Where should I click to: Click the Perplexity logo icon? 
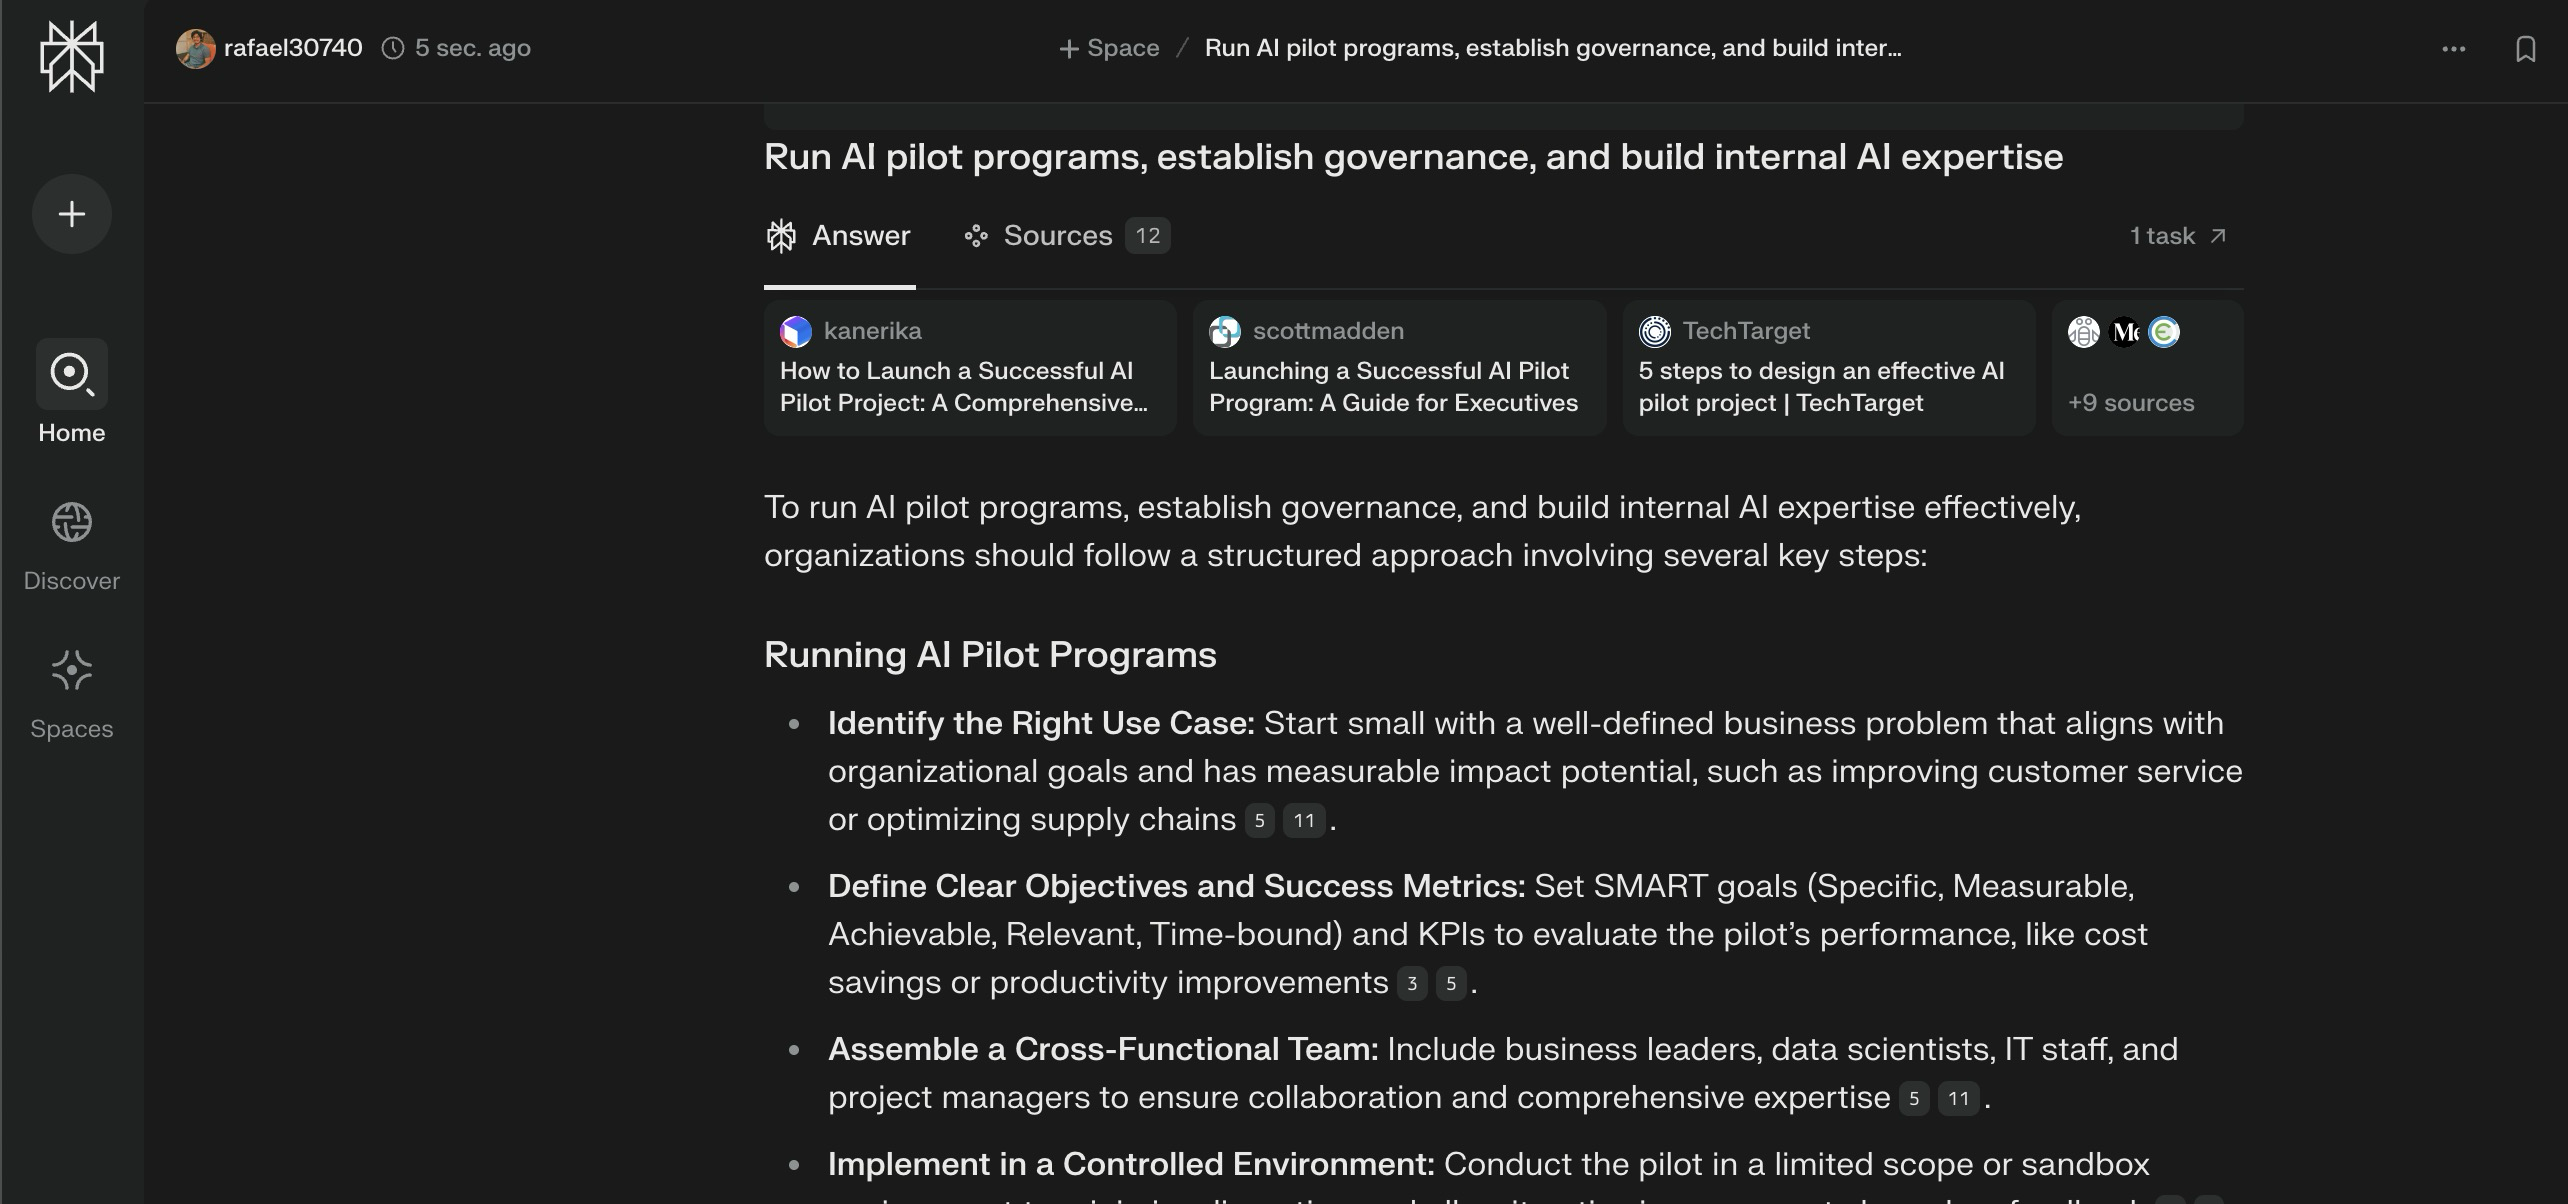(71, 57)
